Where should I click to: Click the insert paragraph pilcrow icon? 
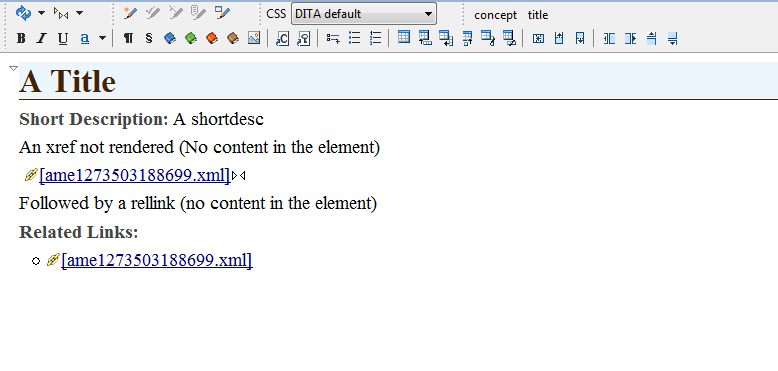(x=128, y=38)
